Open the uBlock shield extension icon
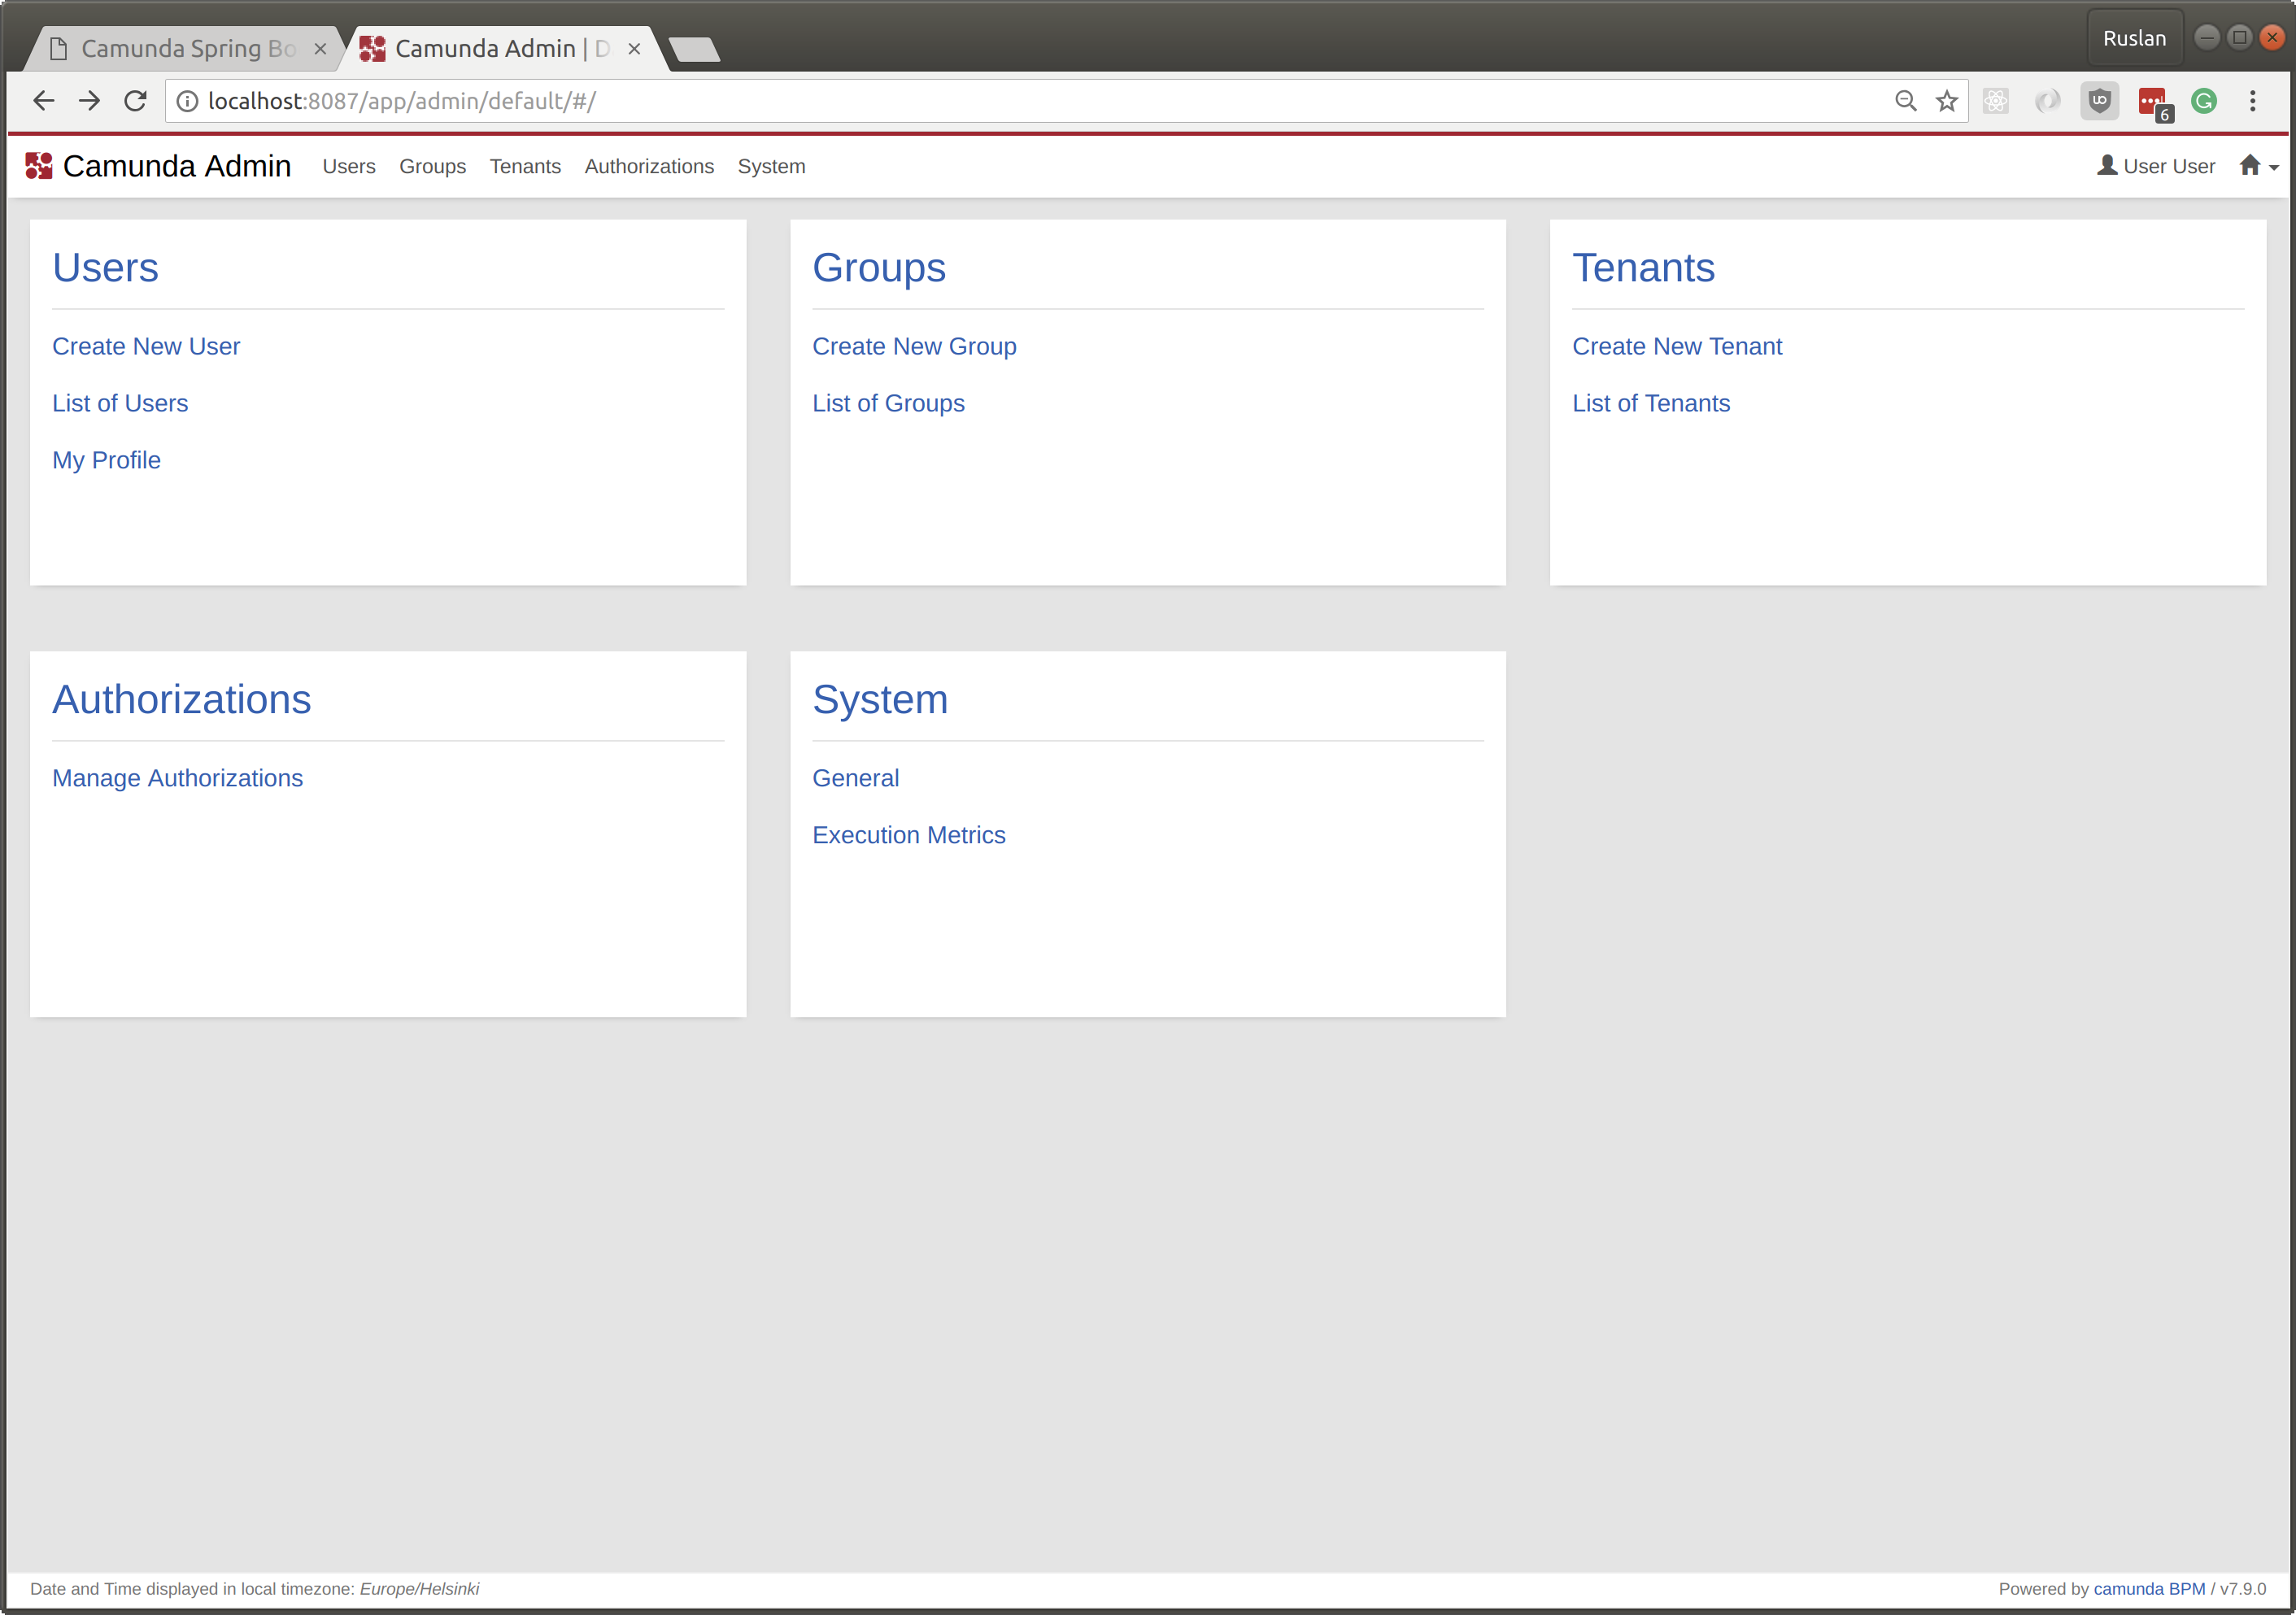Image resolution: width=2296 pixels, height=1615 pixels. 2099,101
